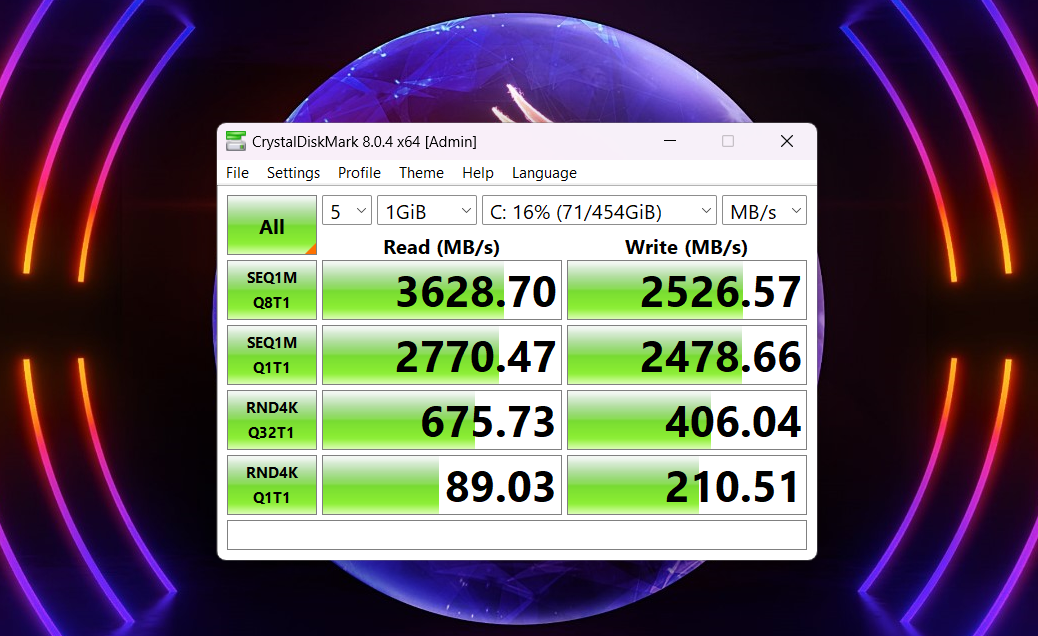The width and height of the screenshot is (1038, 636).
Task: Select the 2770.47 read result
Action: 442,355
